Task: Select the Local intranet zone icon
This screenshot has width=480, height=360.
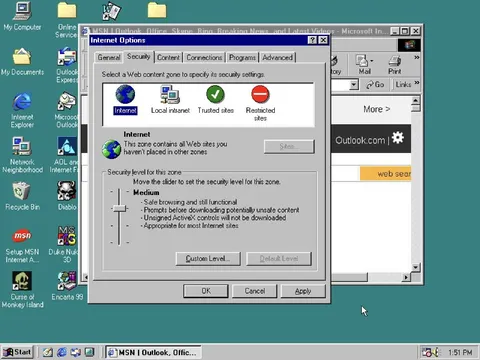Action: (170, 95)
